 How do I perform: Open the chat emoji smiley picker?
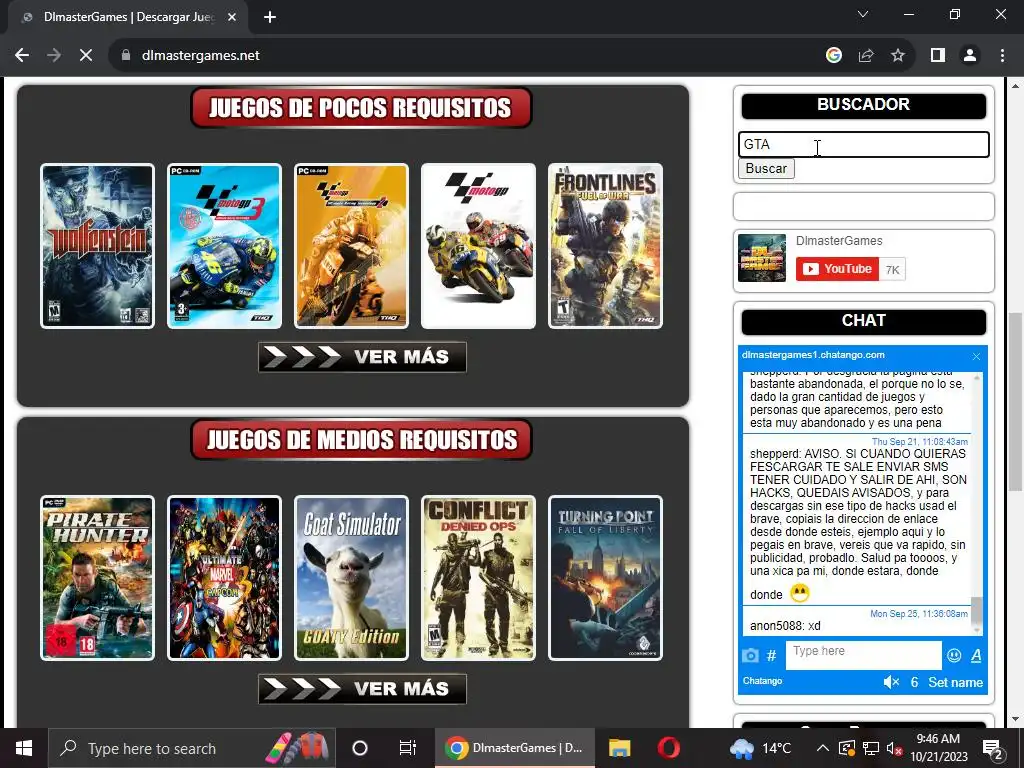coord(954,655)
